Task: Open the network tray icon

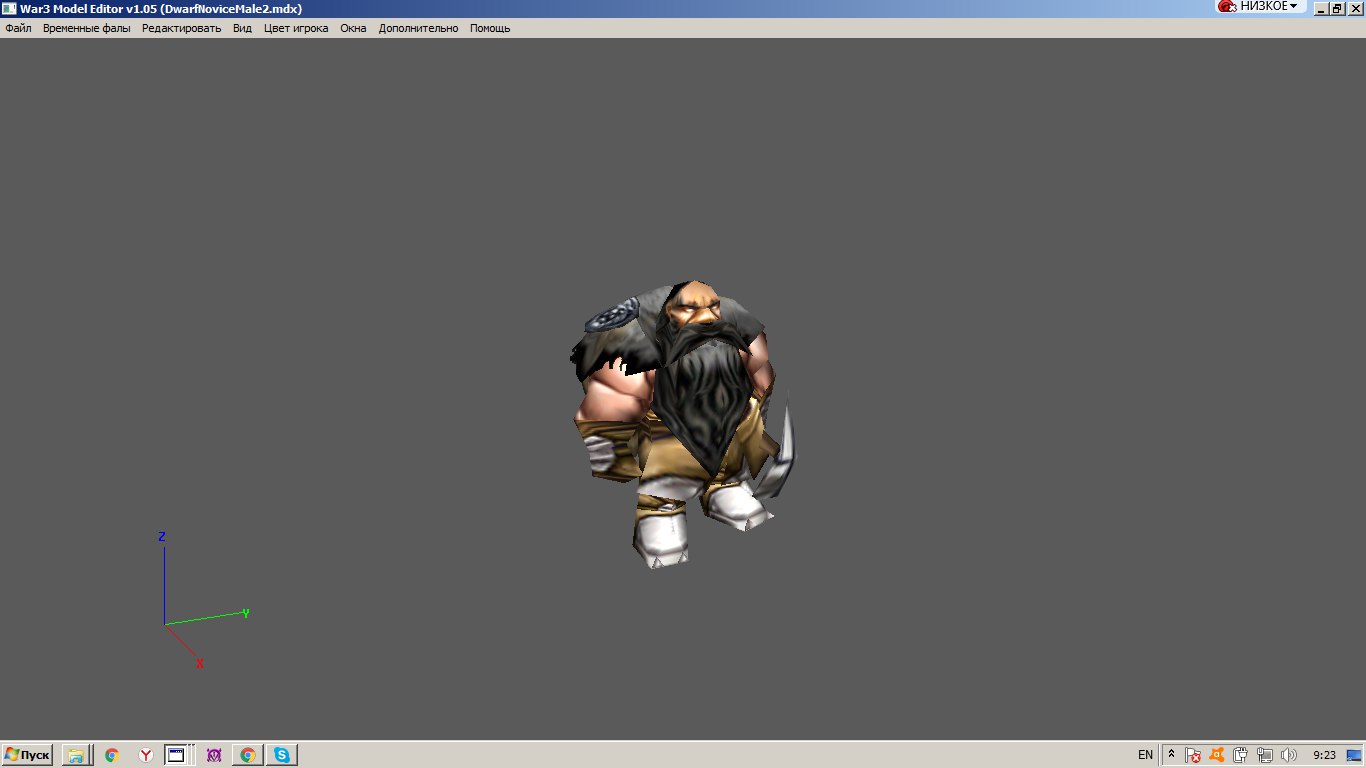Action: (1264, 755)
